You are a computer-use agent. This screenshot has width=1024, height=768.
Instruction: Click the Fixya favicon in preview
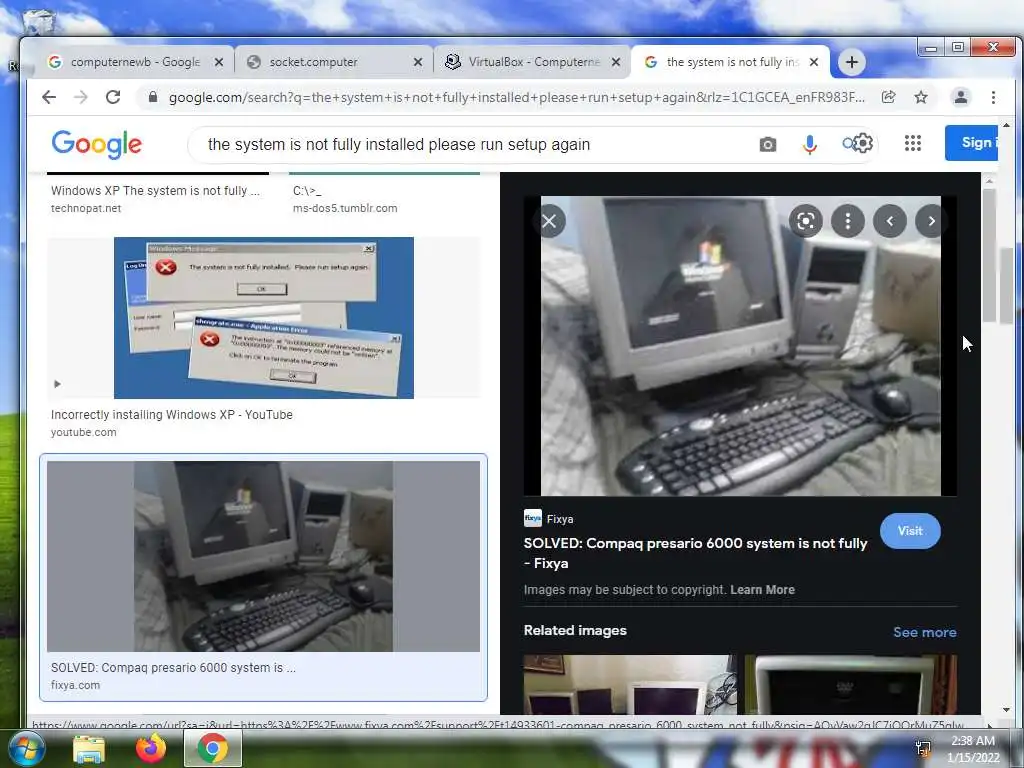pos(533,519)
